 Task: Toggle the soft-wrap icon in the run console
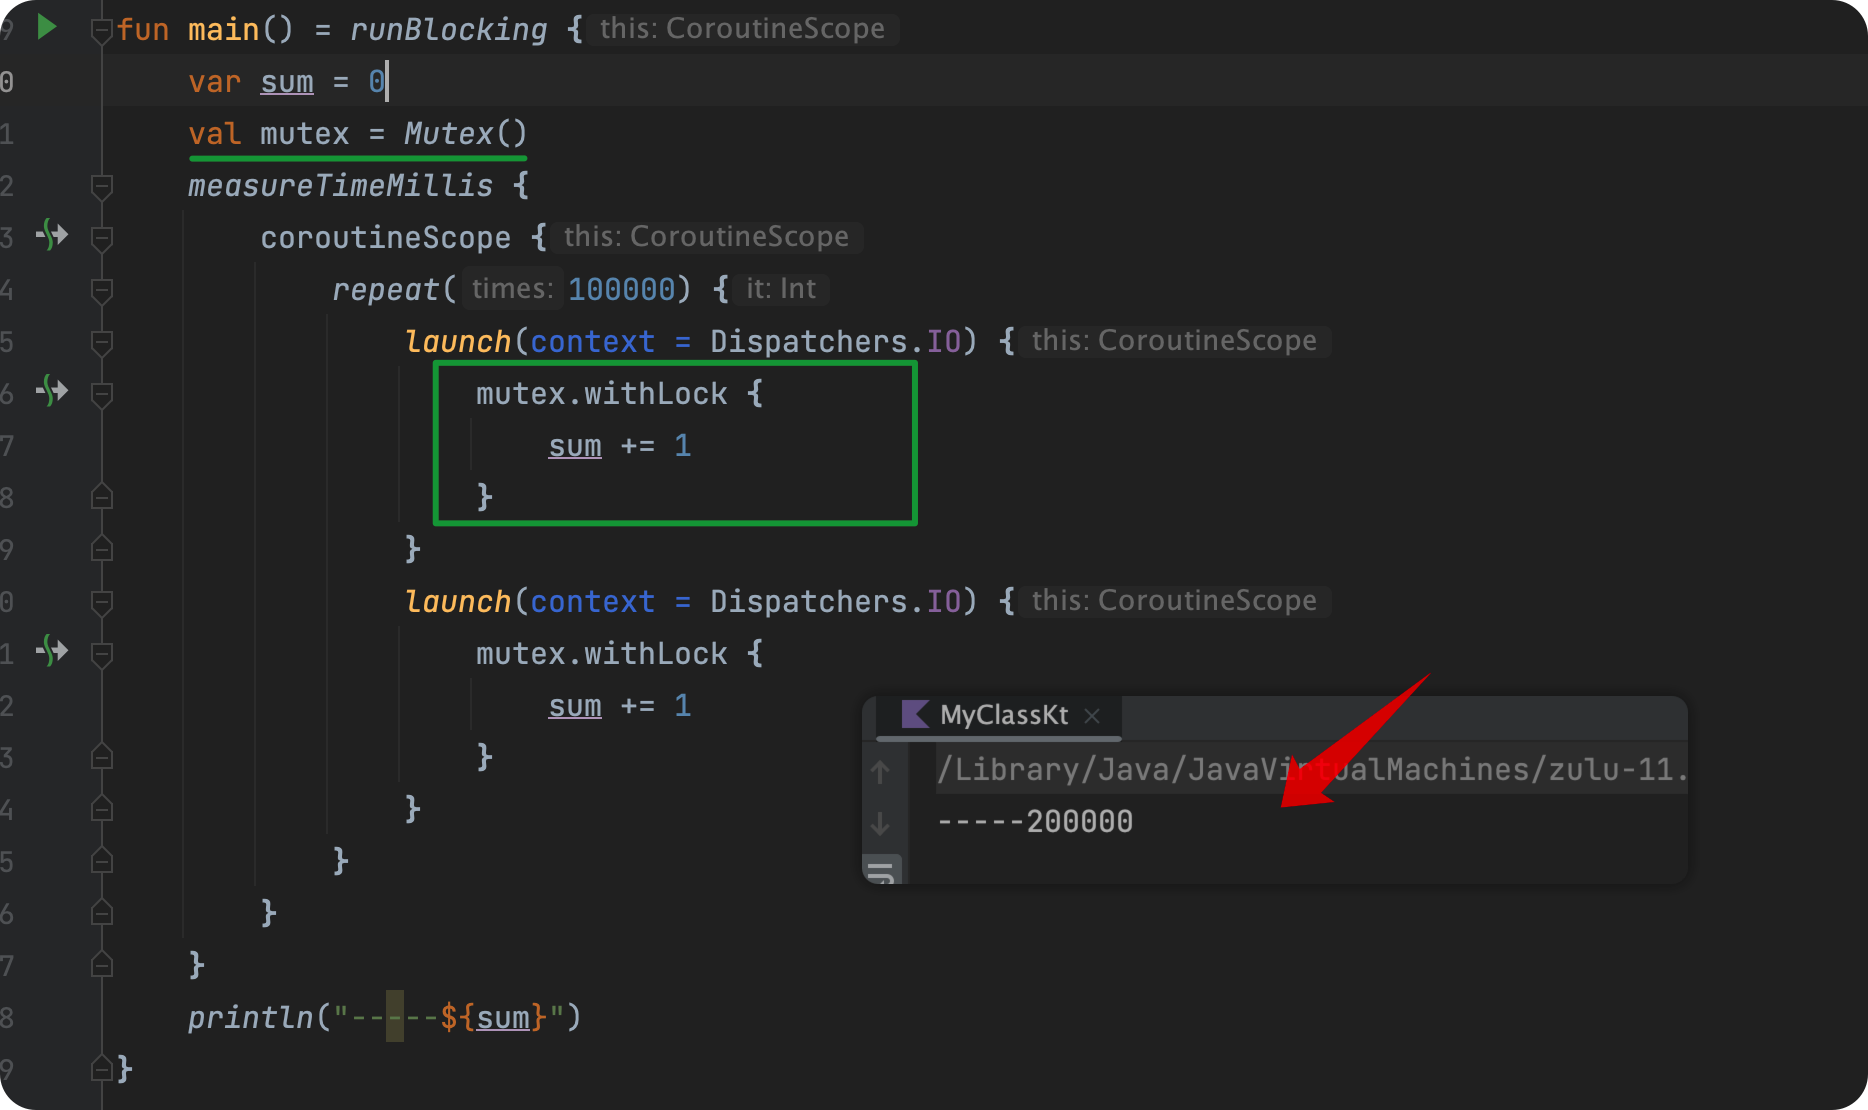(x=882, y=871)
